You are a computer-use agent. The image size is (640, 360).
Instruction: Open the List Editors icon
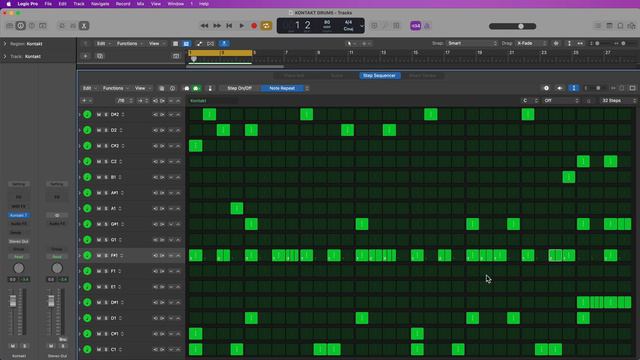[598, 26]
